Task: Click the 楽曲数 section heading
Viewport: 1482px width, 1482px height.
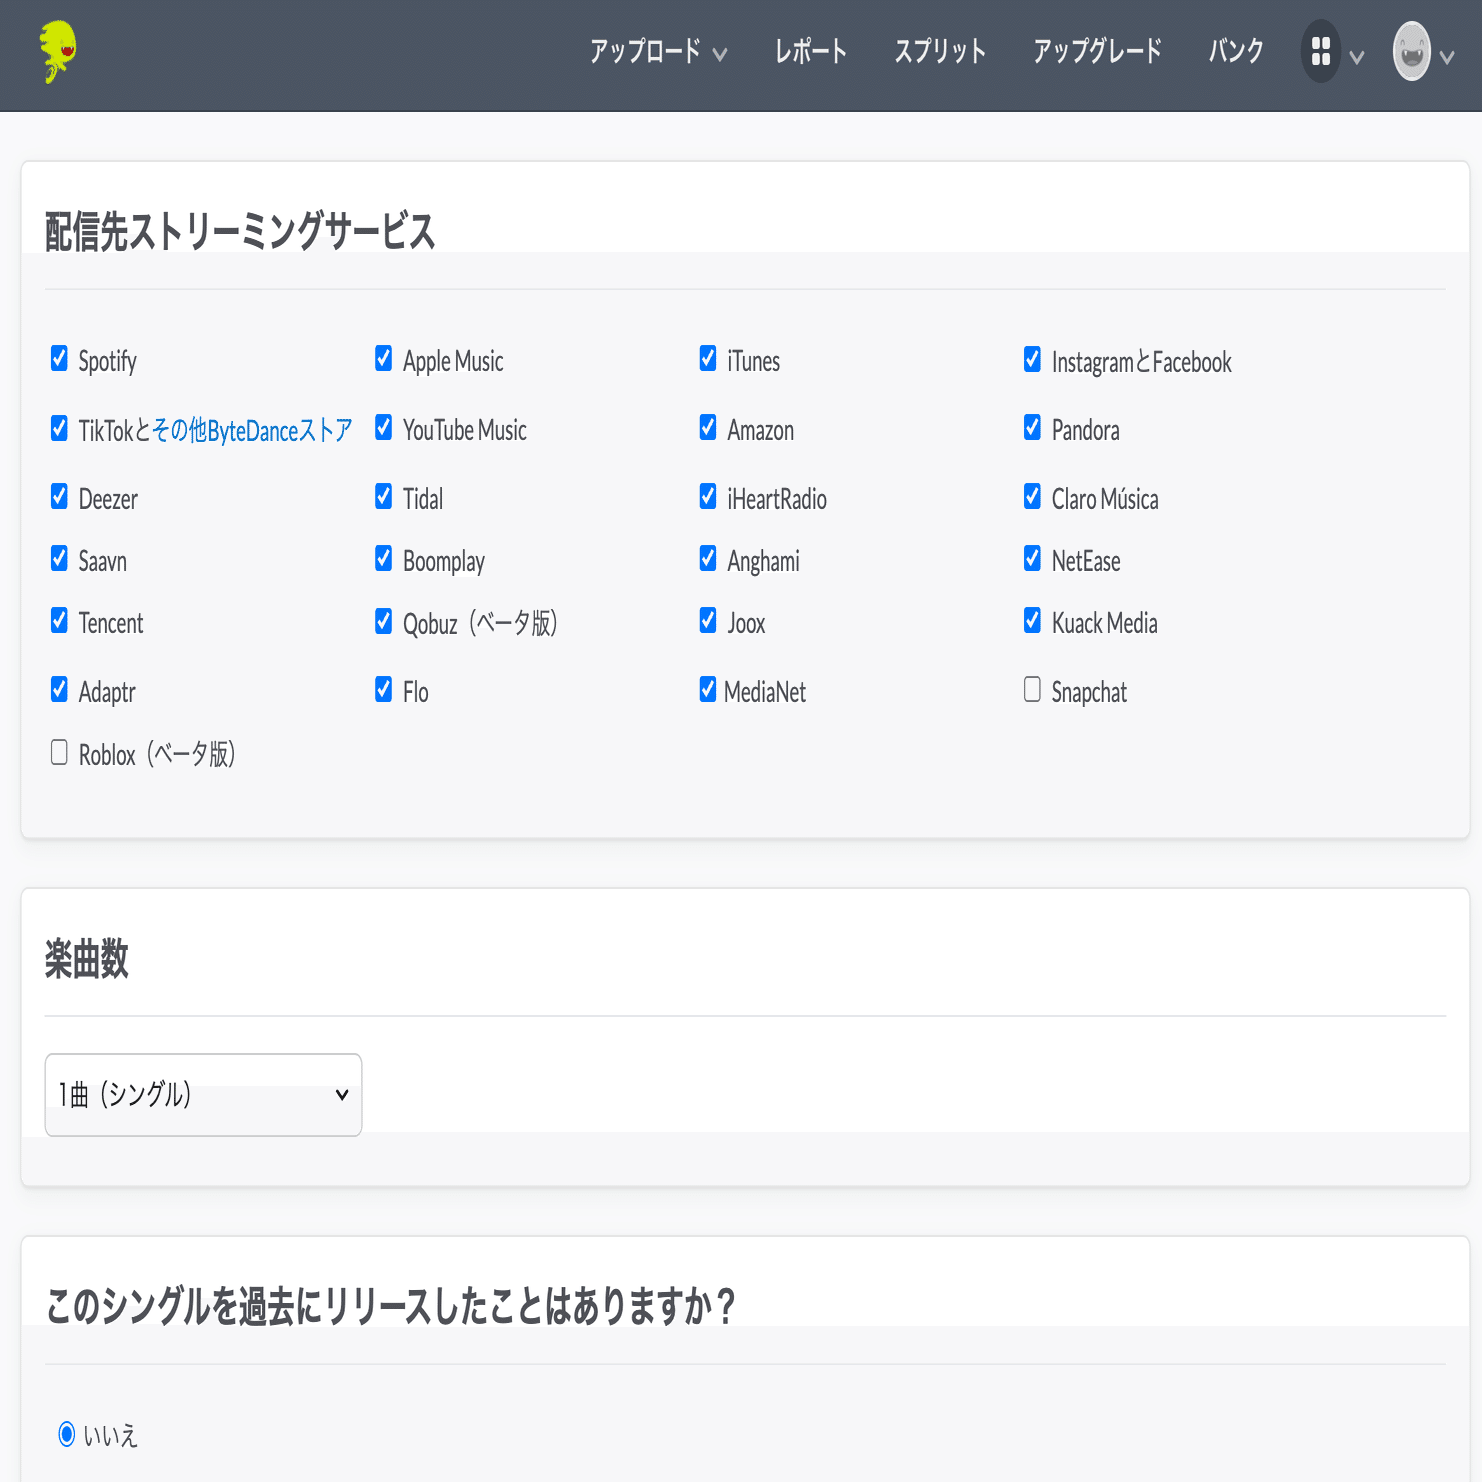Action: click(87, 958)
